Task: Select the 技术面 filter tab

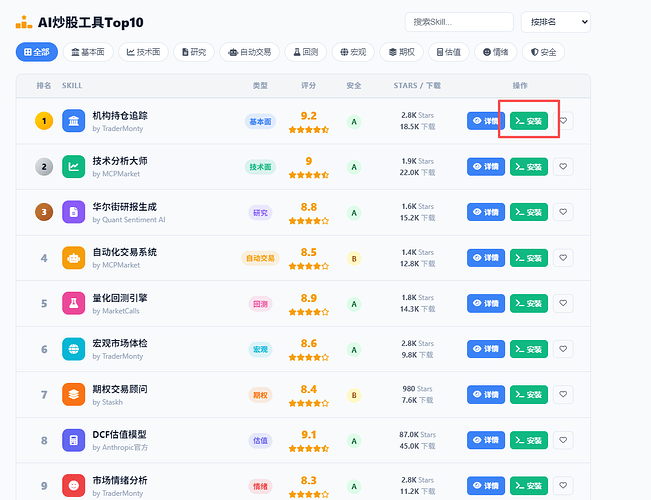Action: click(x=143, y=52)
